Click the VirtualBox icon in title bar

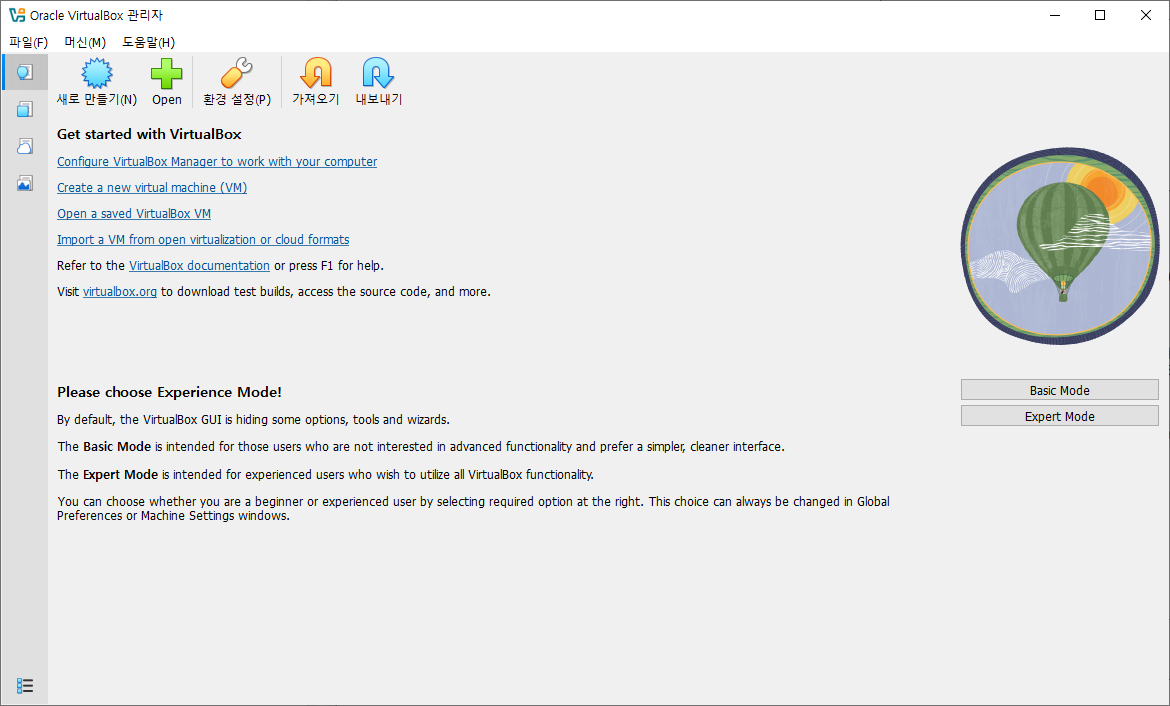tap(16, 15)
